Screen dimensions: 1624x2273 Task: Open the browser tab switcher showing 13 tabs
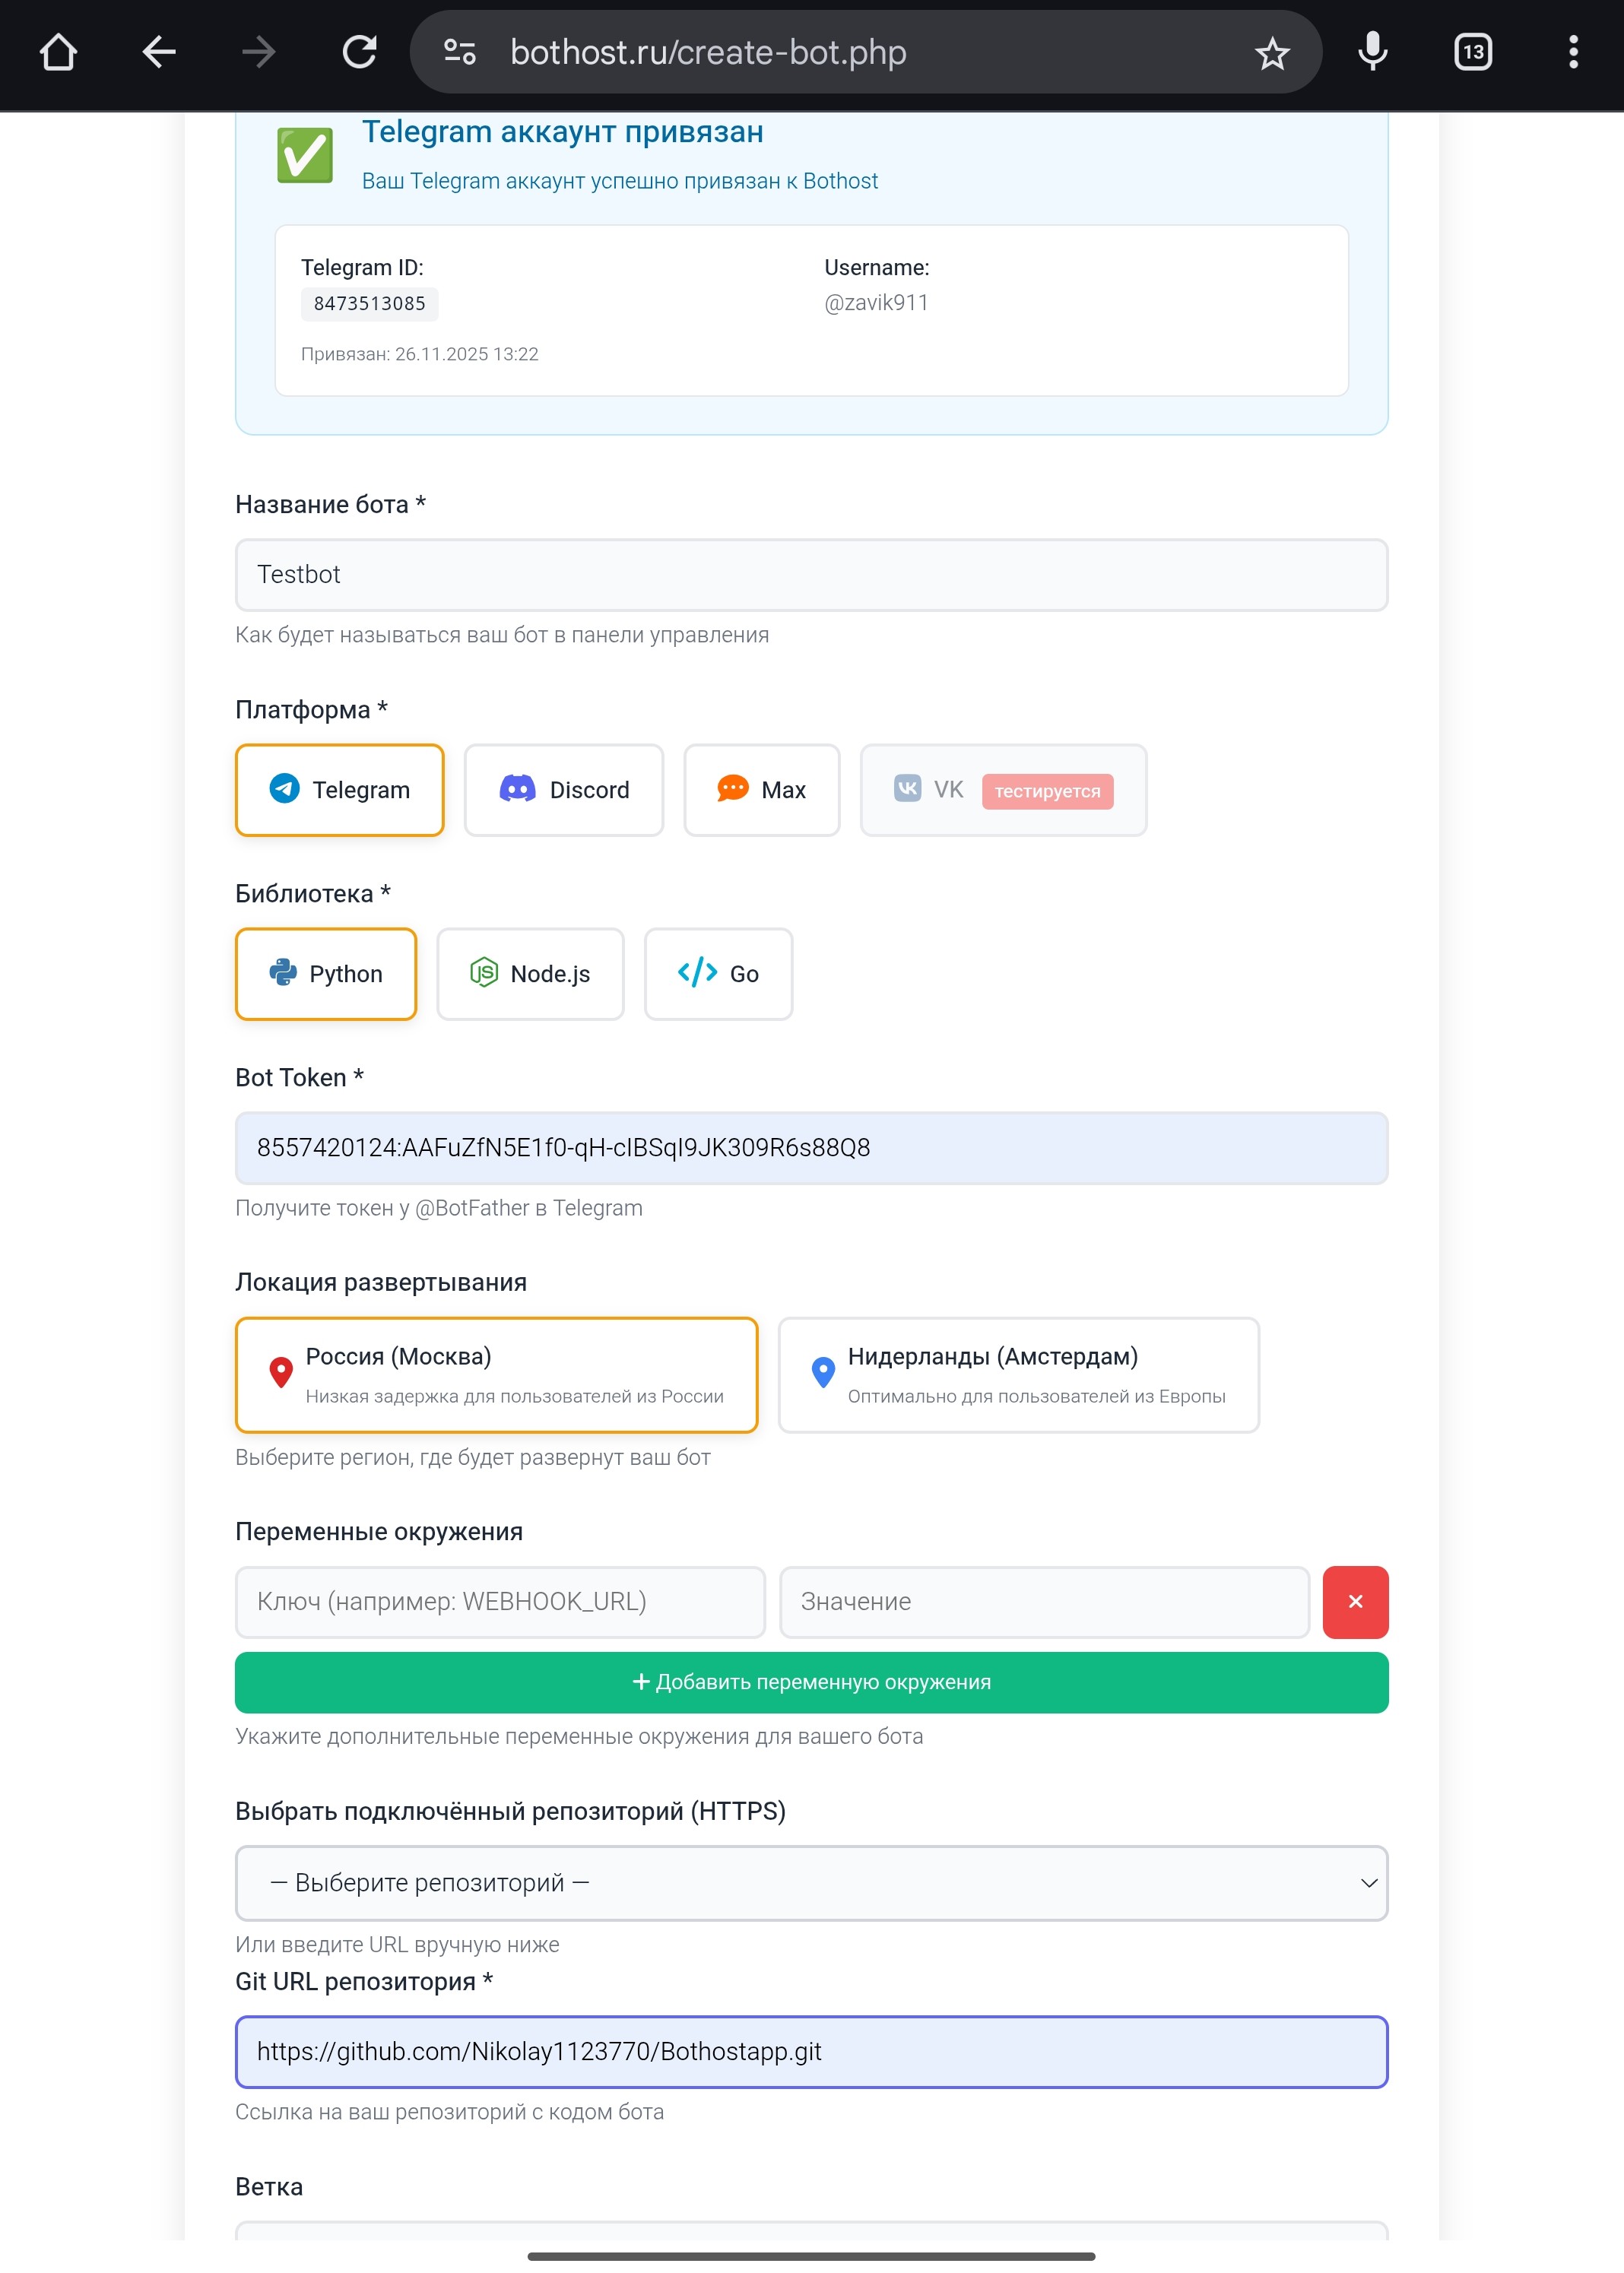(x=1471, y=52)
